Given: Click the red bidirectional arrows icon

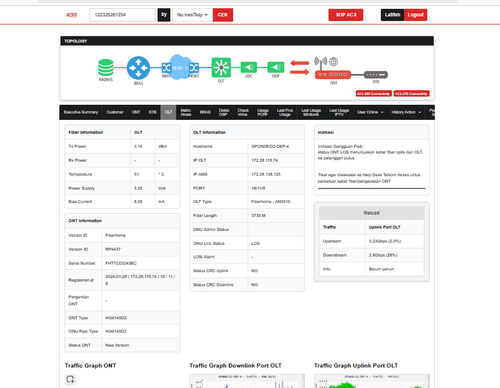Looking at the screenshot, I should [x=300, y=67].
